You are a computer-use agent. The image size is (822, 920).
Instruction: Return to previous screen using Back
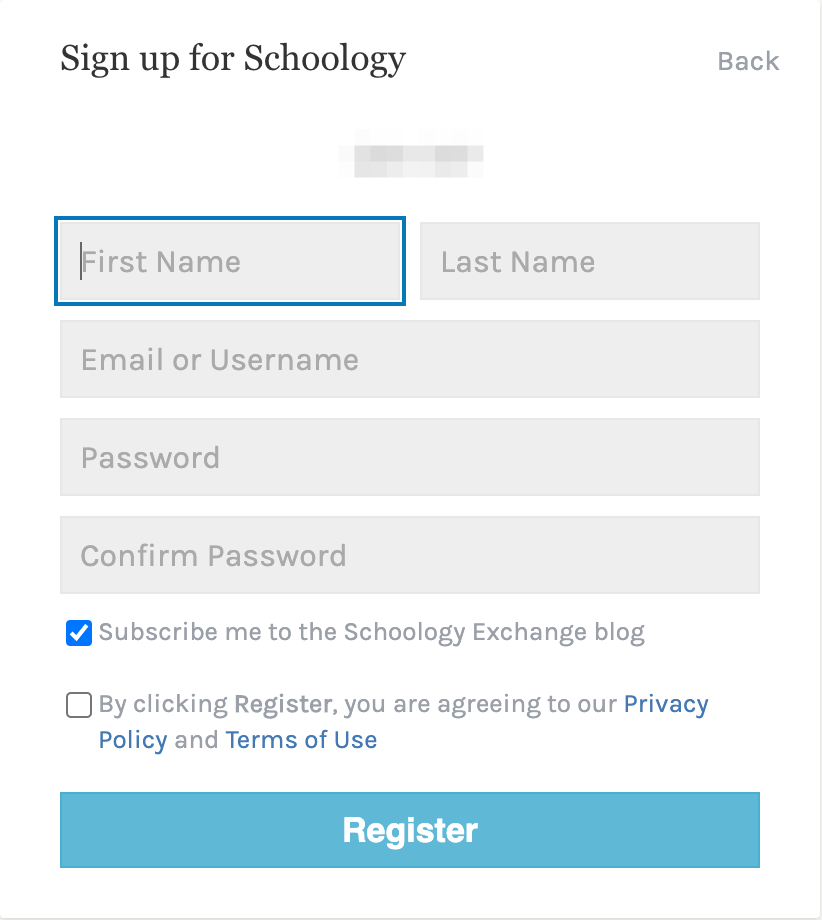[747, 61]
